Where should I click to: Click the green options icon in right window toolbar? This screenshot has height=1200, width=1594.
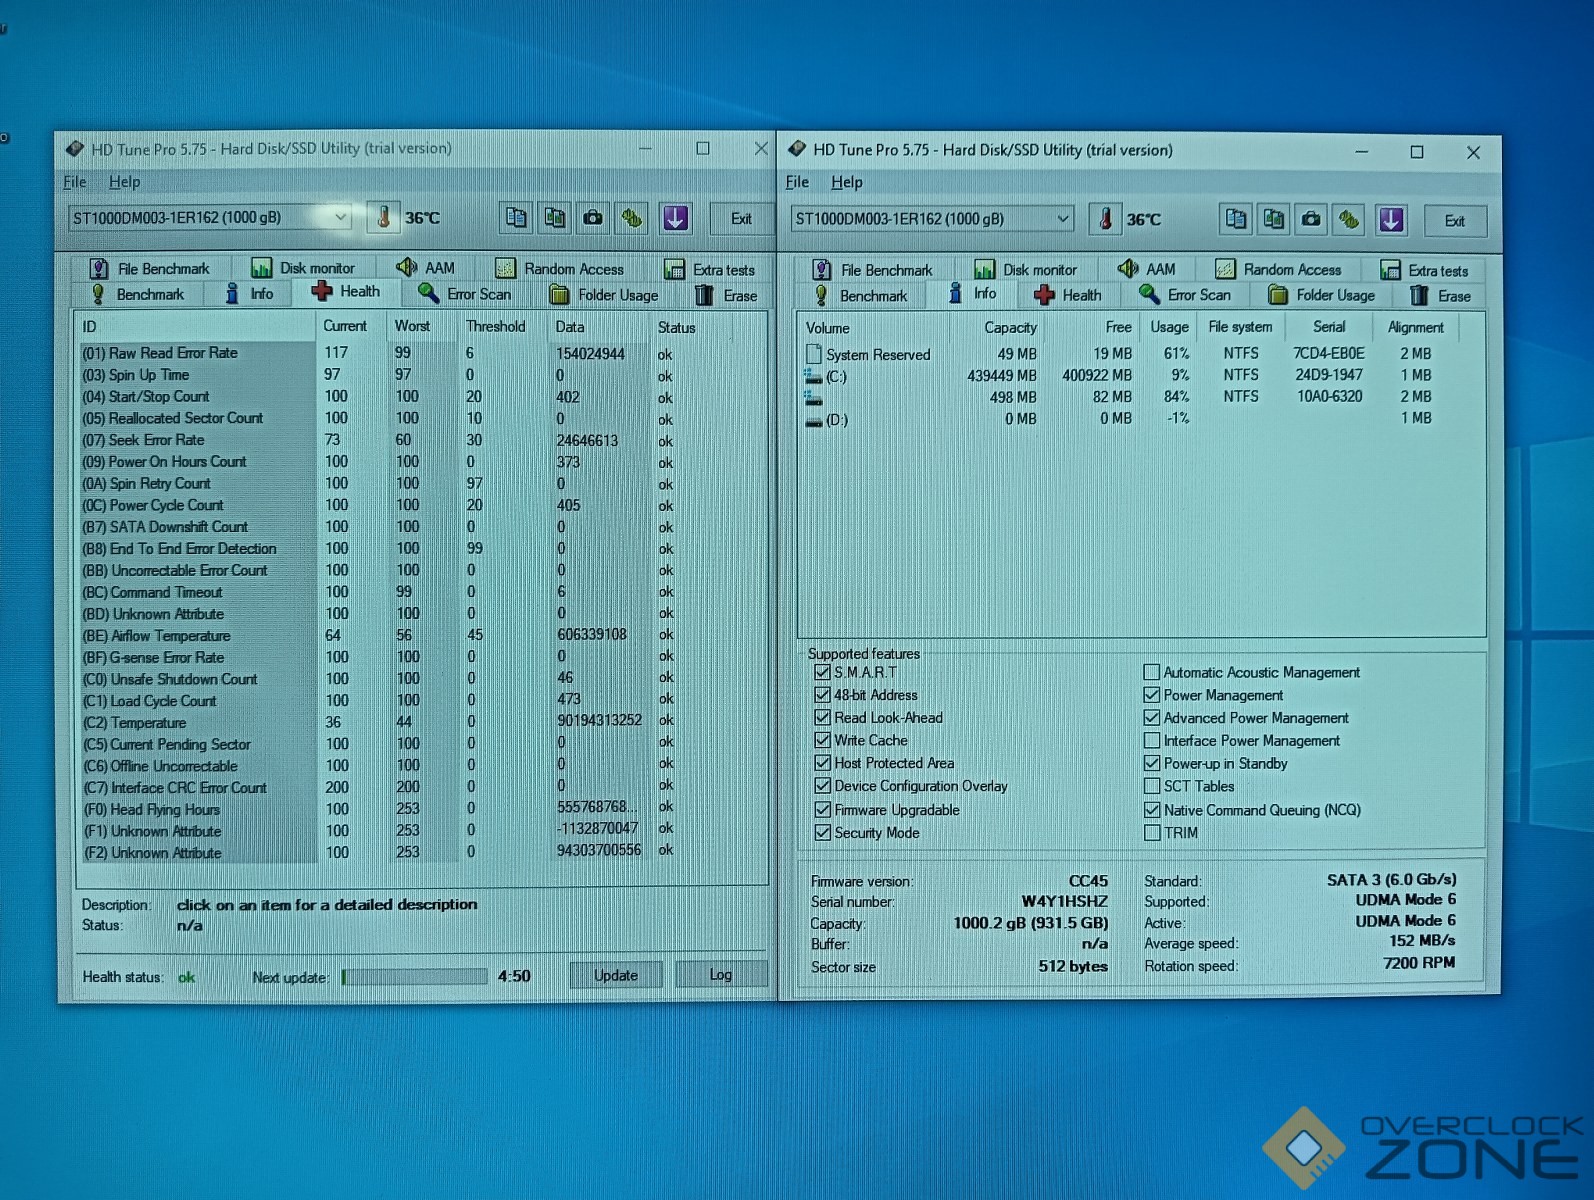pos(1349,220)
